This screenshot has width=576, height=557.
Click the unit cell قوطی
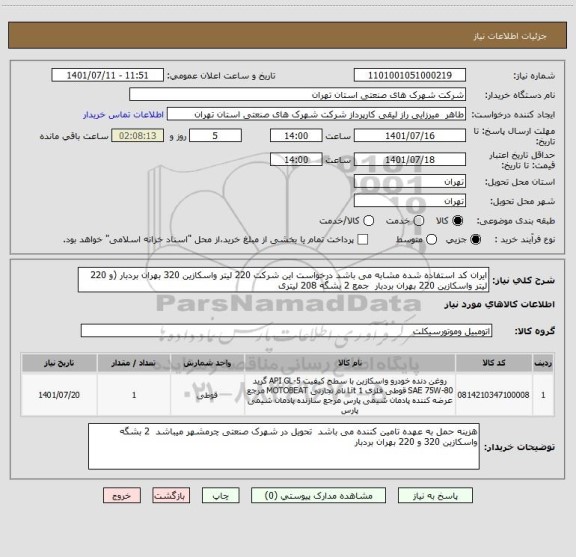pos(207,395)
